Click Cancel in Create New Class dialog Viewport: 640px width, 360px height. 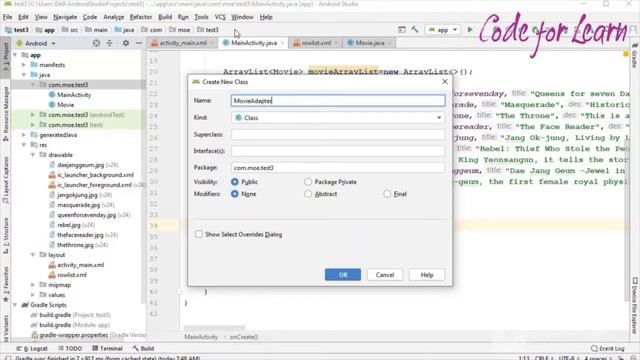click(385, 275)
